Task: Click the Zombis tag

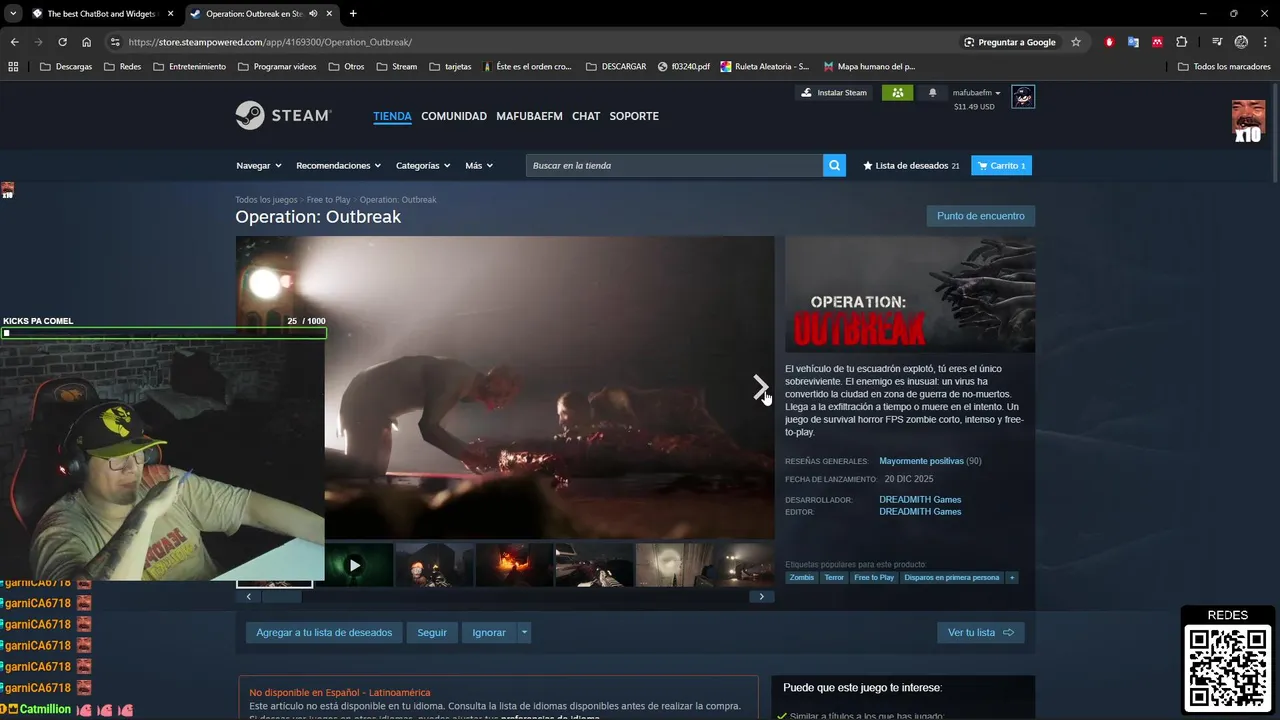Action: [x=802, y=577]
